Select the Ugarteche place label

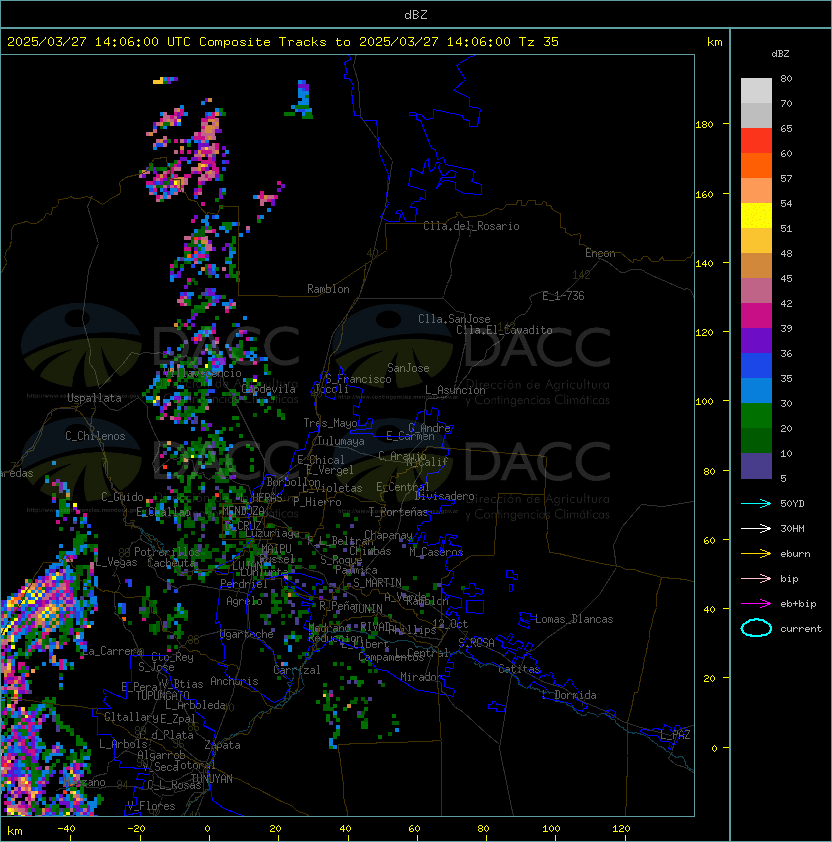[247, 634]
